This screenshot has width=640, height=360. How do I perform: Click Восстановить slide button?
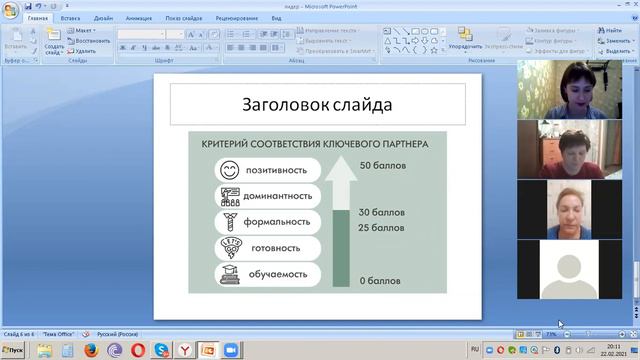[89, 41]
